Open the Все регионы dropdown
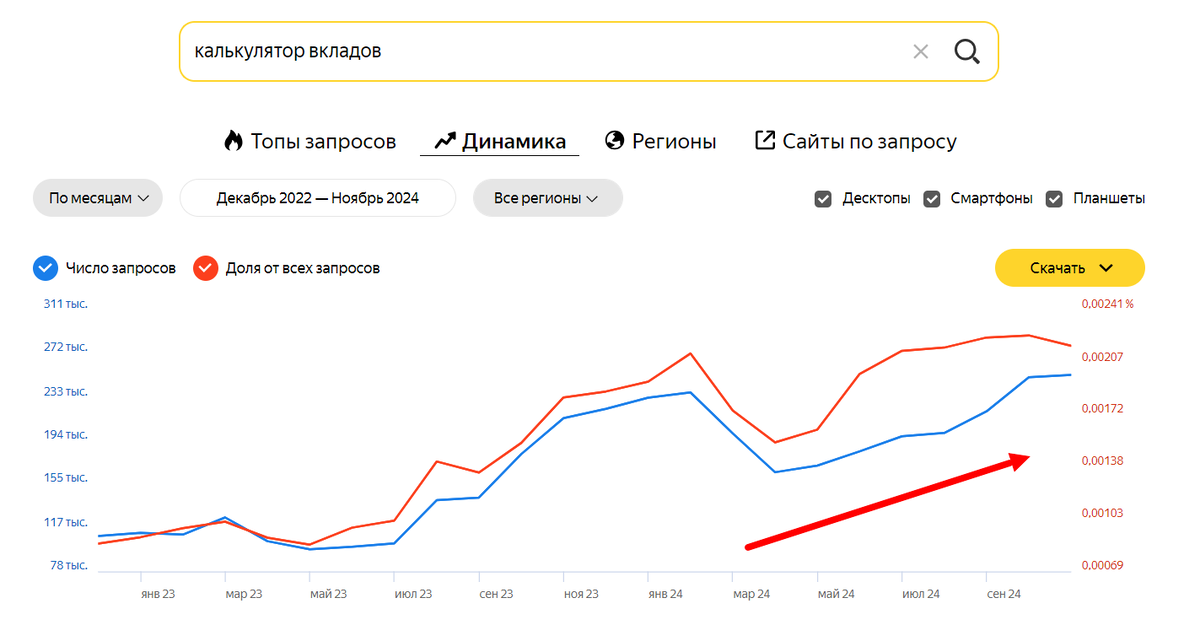The image size is (1200, 625). point(547,198)
